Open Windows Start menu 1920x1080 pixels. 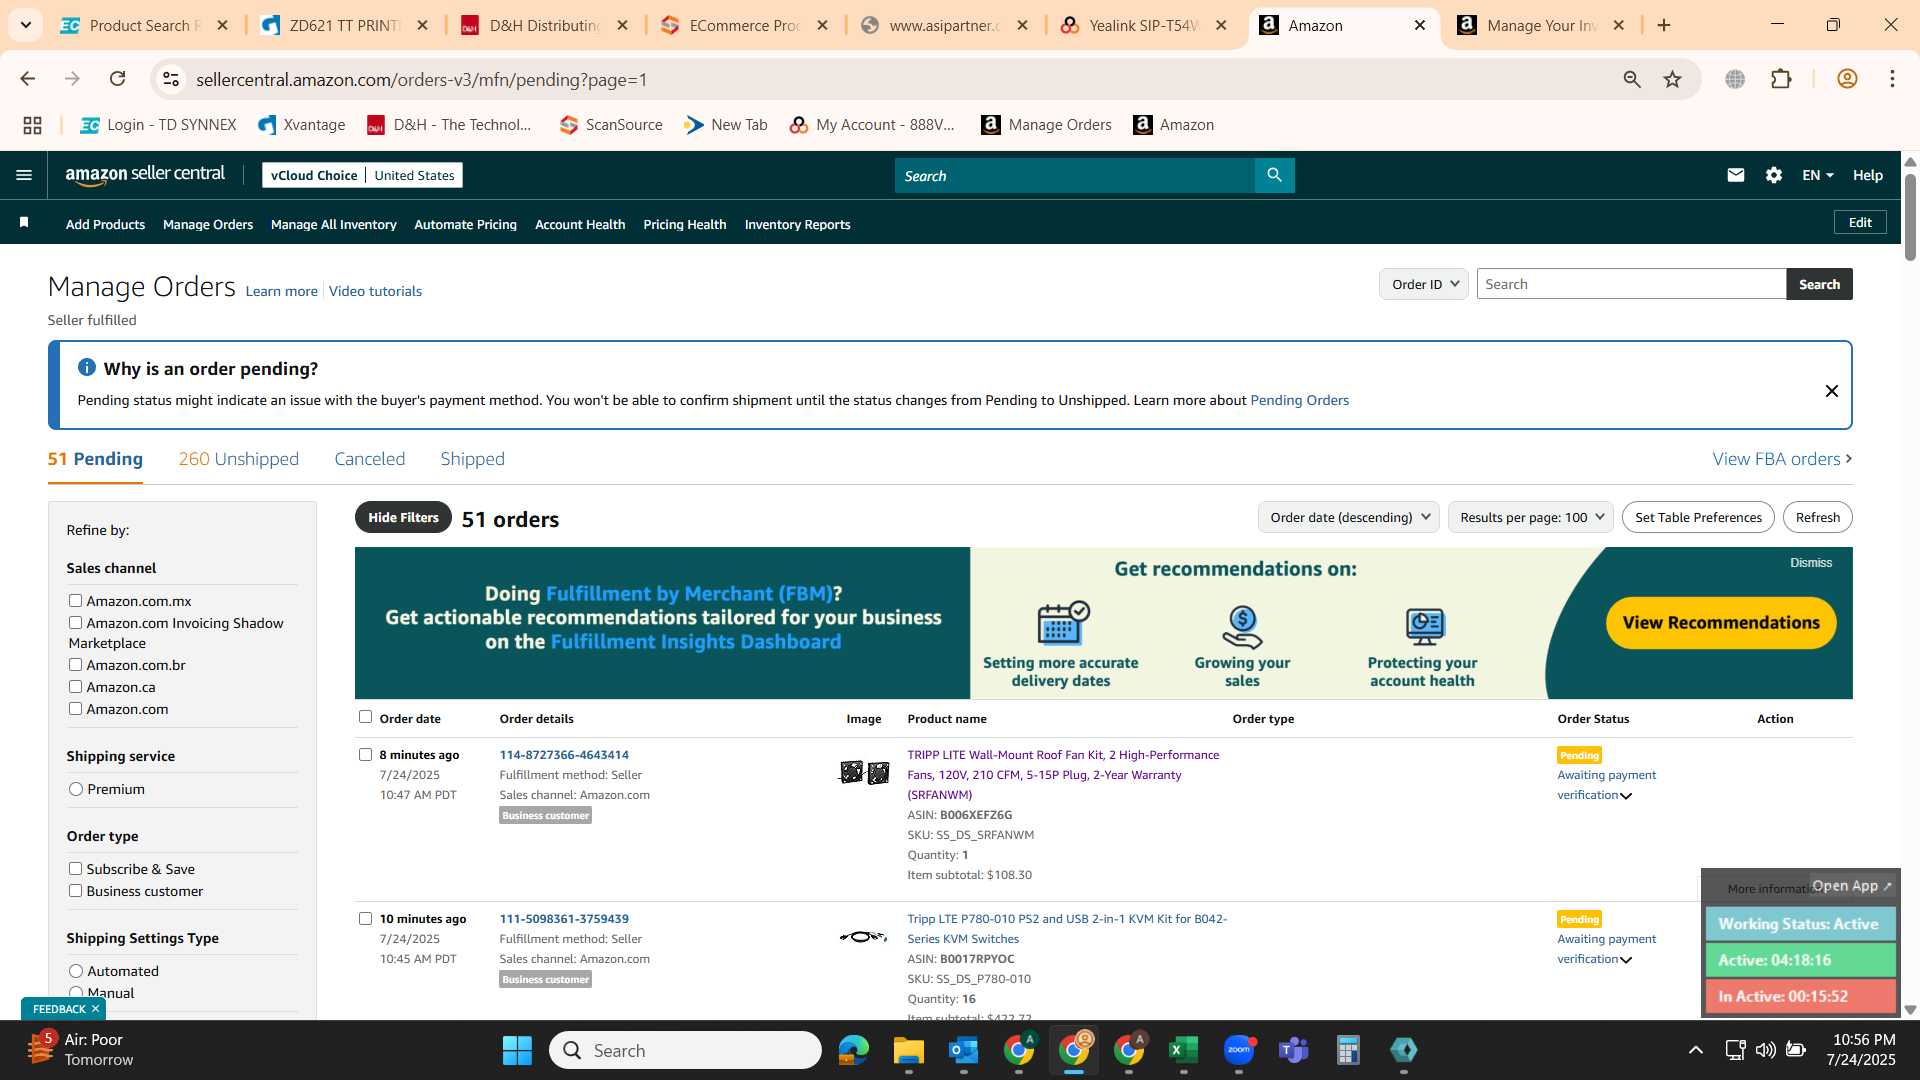tap(517, 1050)
